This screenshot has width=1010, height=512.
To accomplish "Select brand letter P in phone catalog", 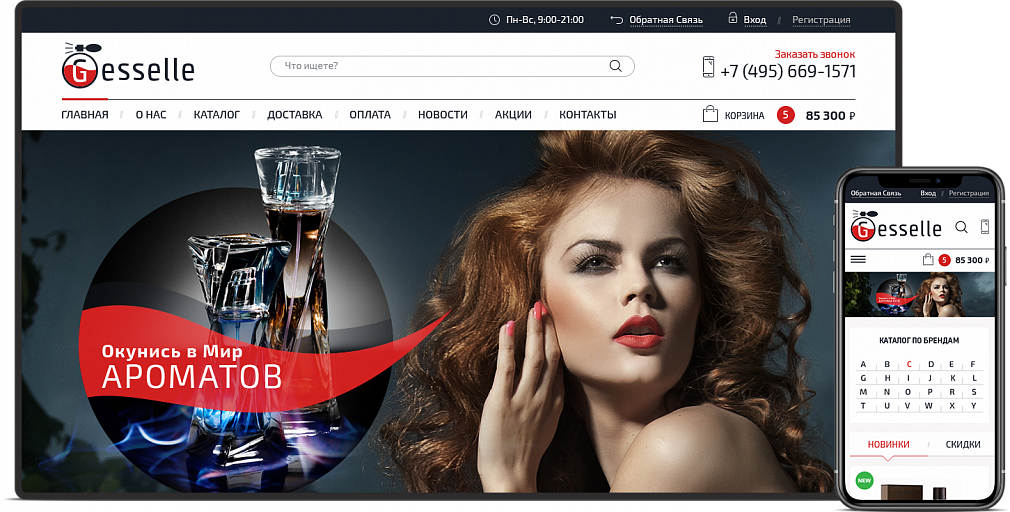I will (x=930, y=392).
